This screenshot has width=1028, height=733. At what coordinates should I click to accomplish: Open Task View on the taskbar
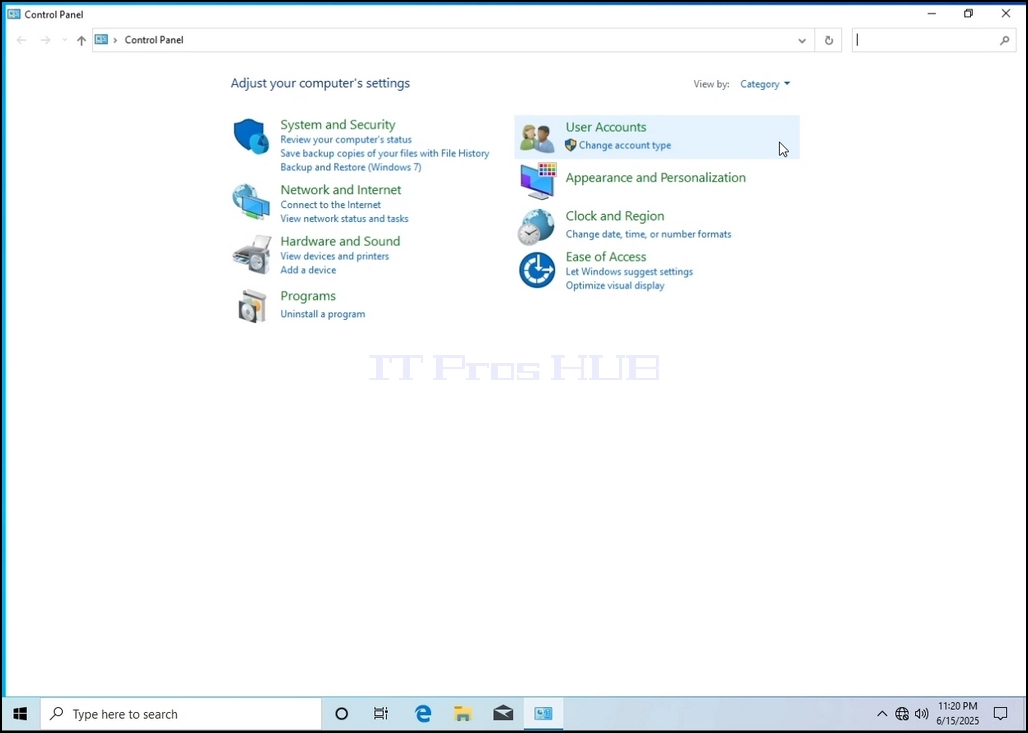click(380, 714)
